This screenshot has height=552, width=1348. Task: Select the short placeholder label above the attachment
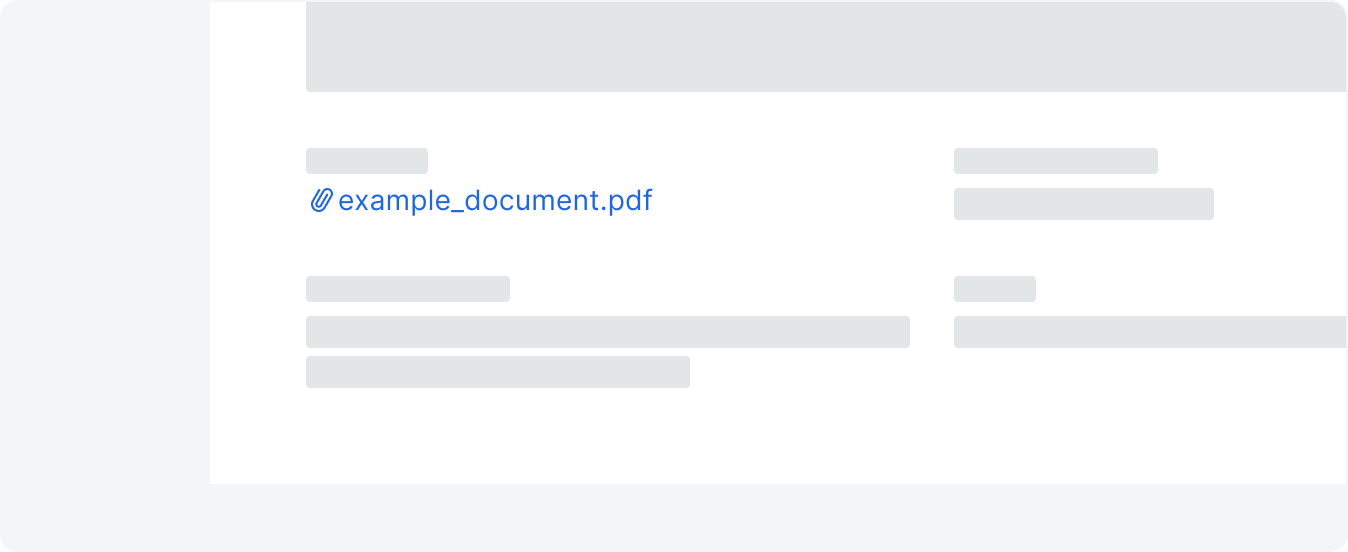point(367,161)
